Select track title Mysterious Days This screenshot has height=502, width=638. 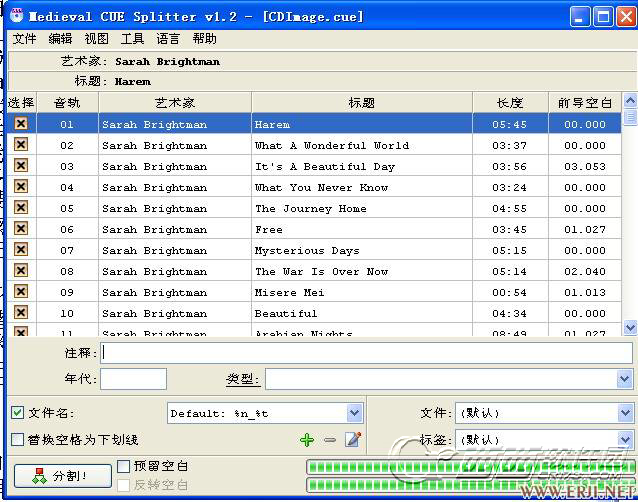pos(307,251)
